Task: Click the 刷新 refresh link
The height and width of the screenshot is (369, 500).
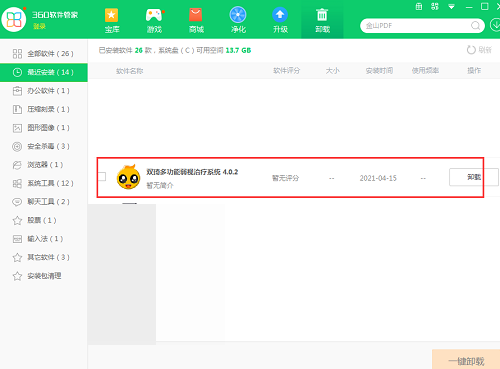Action: click(x=479, y=50)
